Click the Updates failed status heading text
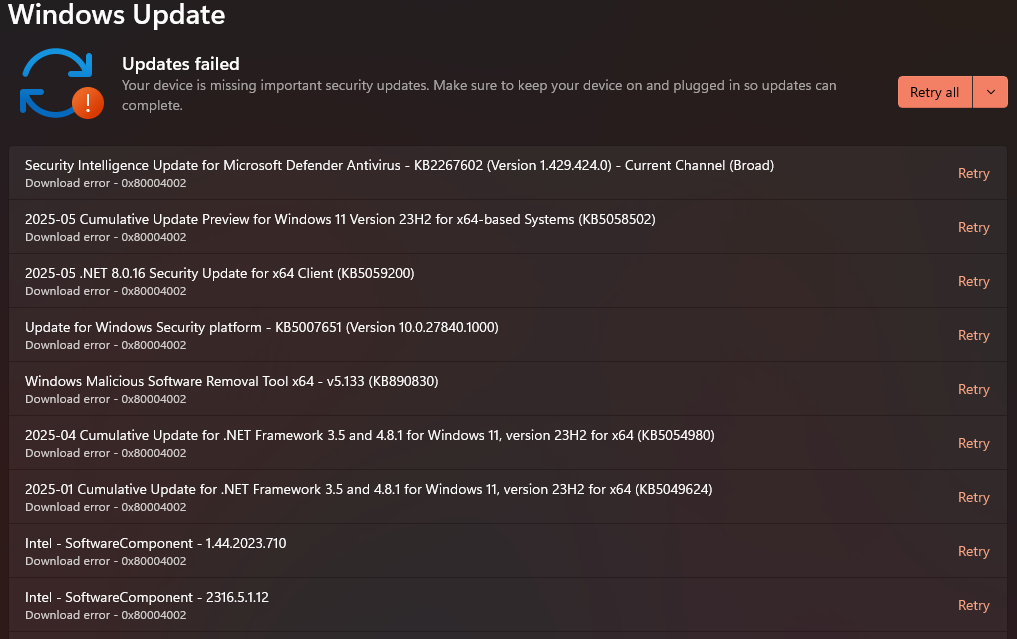The image size is (1017, 639). pos(180,64)
